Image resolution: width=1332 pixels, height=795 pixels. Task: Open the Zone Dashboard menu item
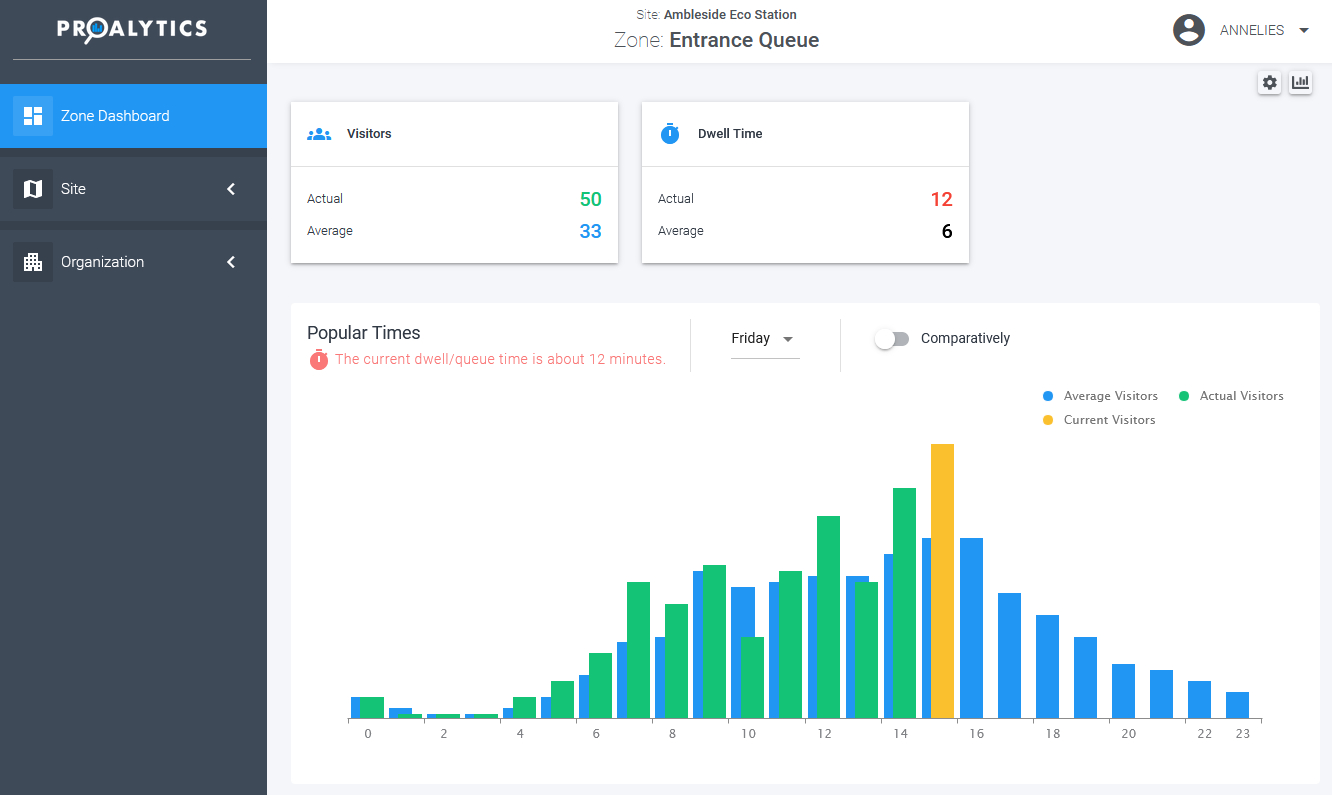click(x=133, y=116)
